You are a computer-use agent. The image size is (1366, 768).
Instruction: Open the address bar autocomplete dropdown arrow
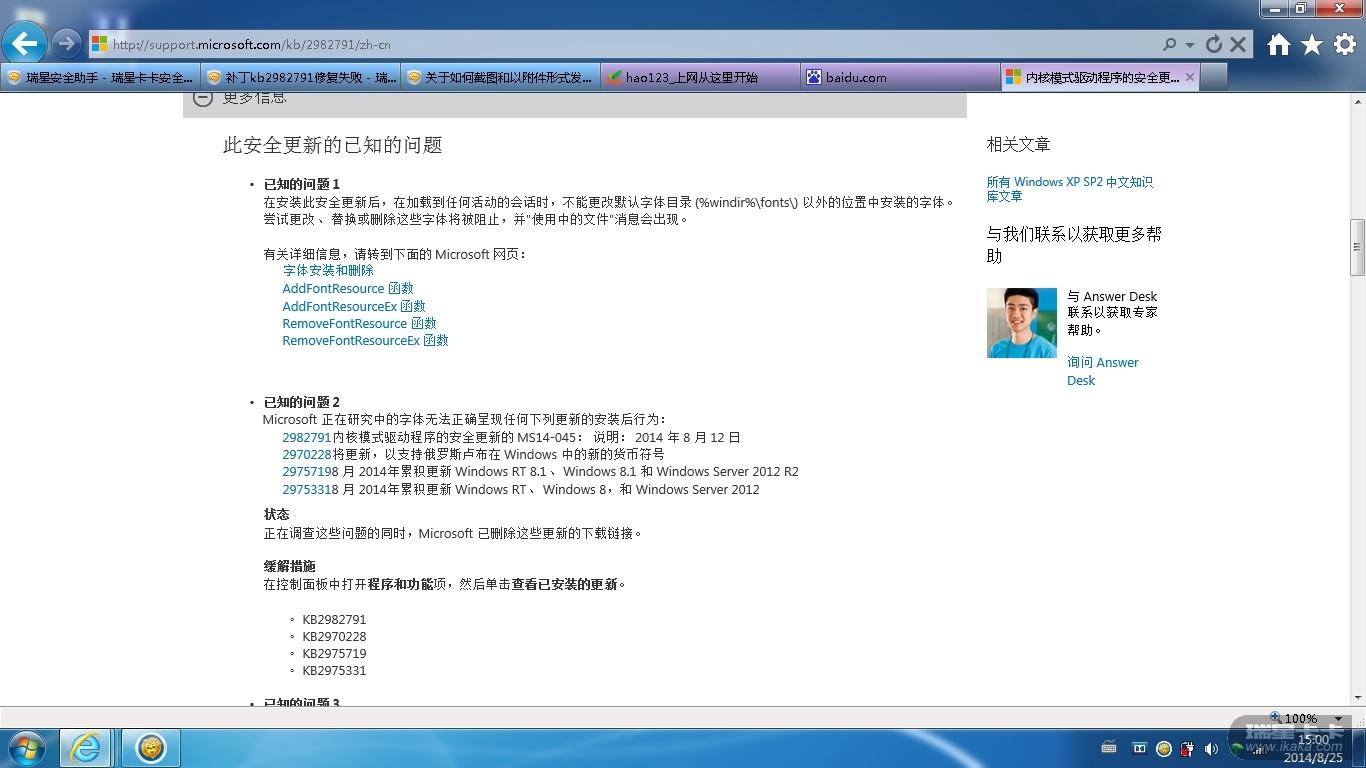tap(1190, 45)
